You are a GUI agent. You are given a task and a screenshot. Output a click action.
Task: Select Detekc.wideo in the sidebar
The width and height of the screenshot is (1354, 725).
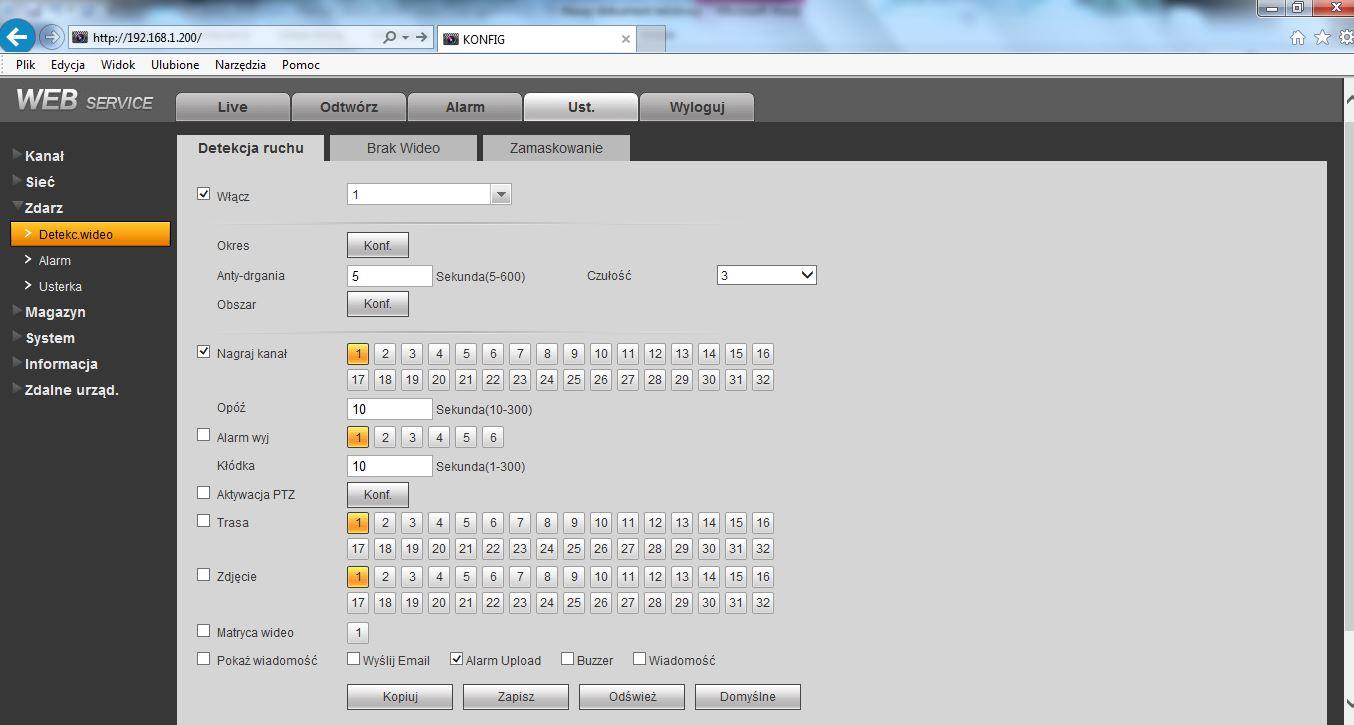90,234
